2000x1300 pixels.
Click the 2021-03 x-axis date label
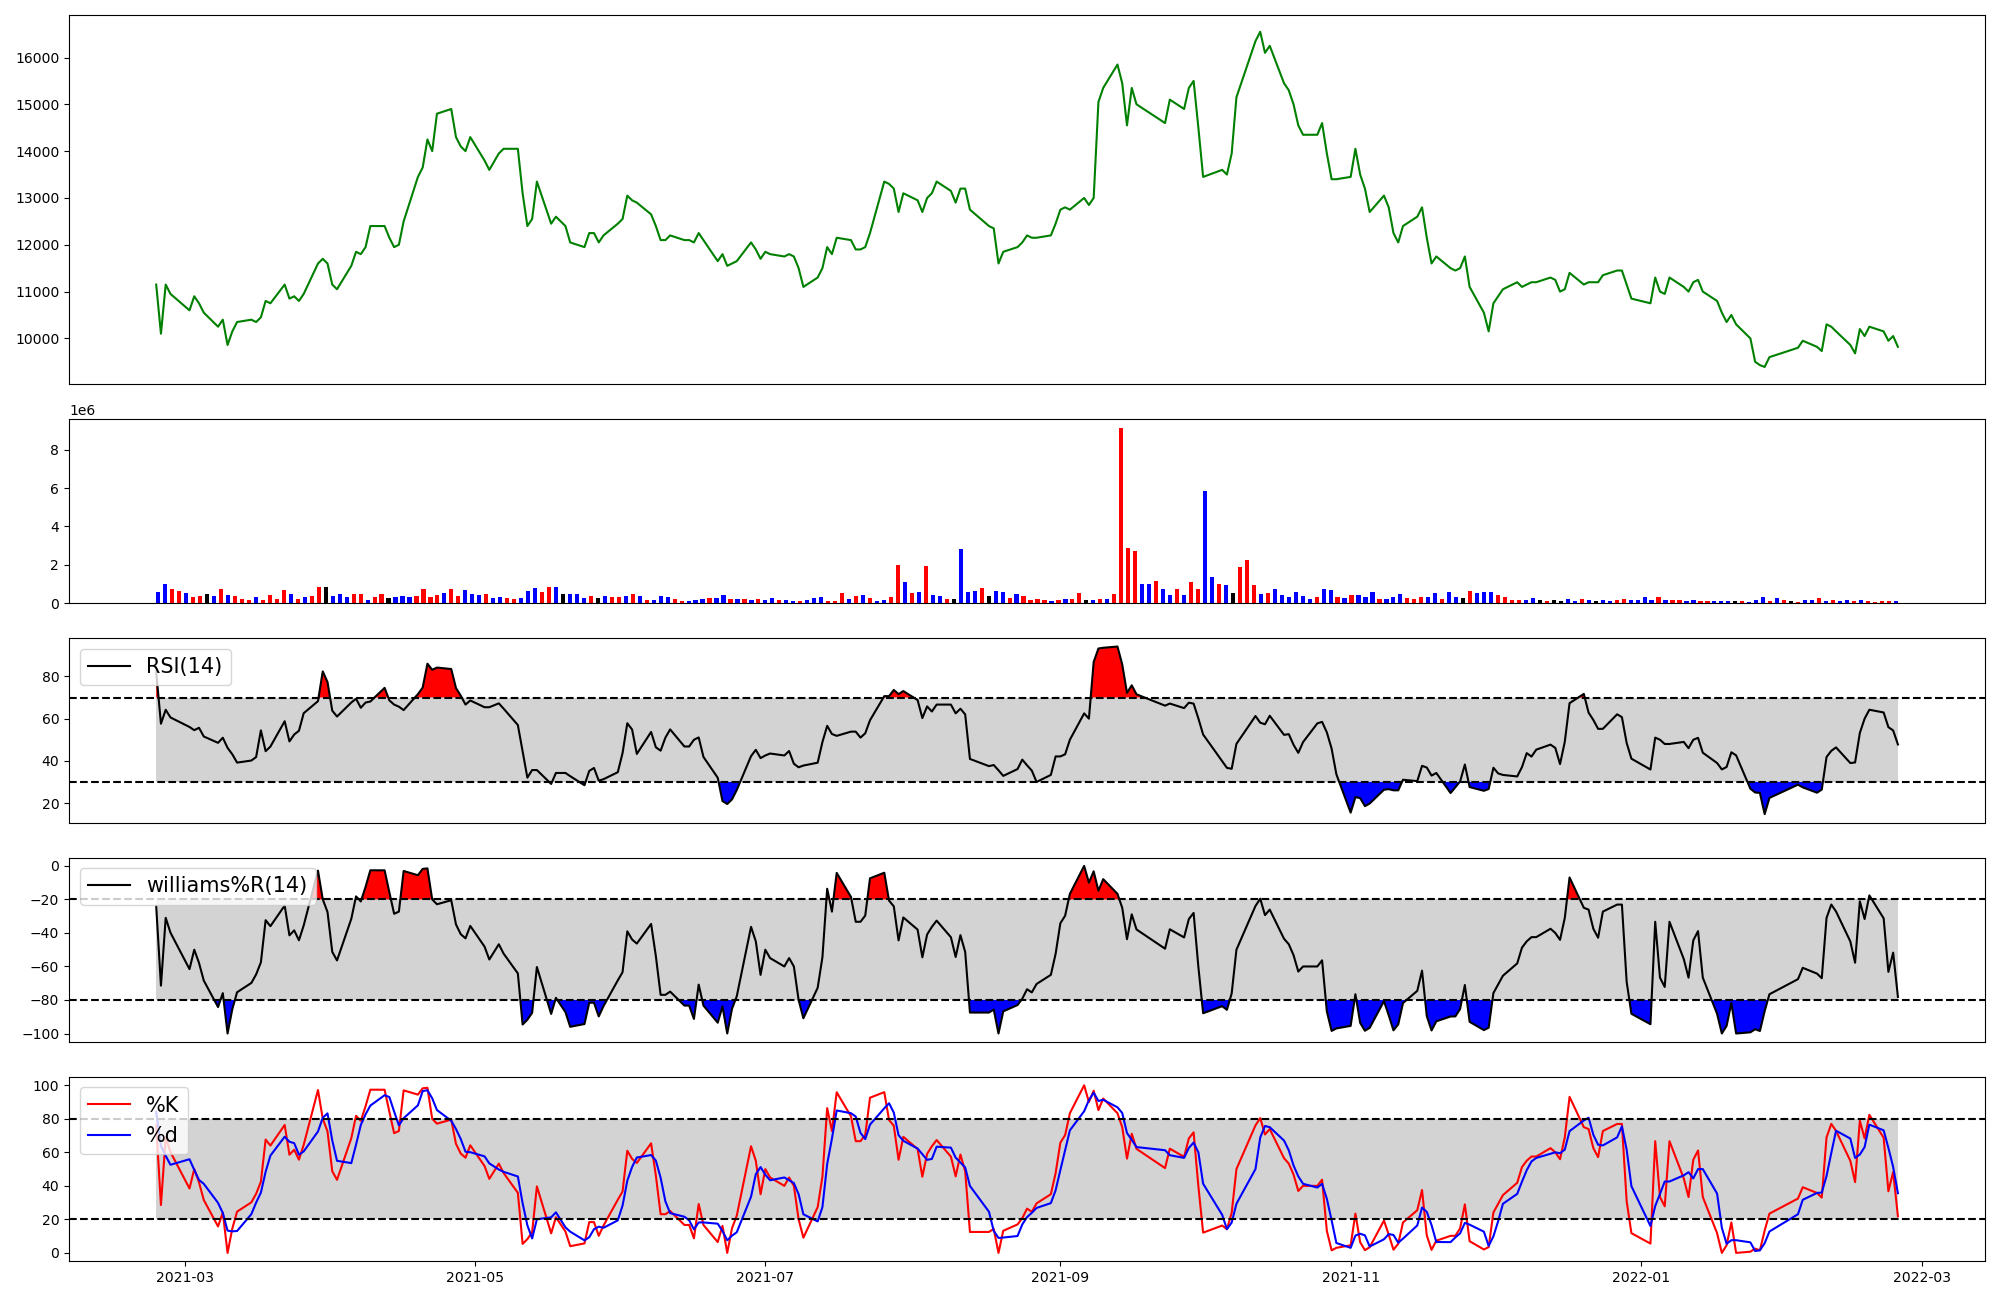coord(185,1277)
